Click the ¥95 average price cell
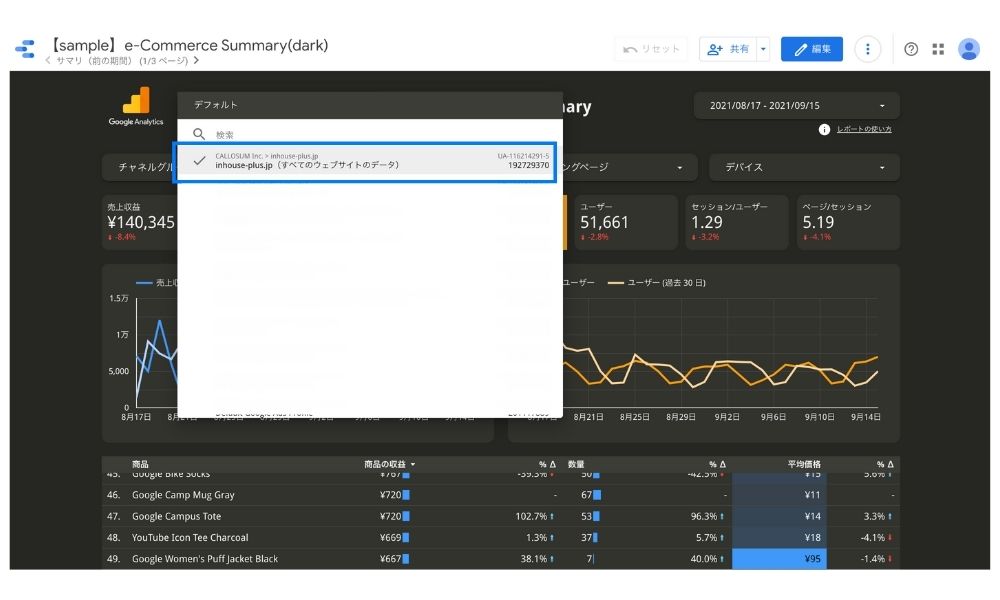 (779, 559)
